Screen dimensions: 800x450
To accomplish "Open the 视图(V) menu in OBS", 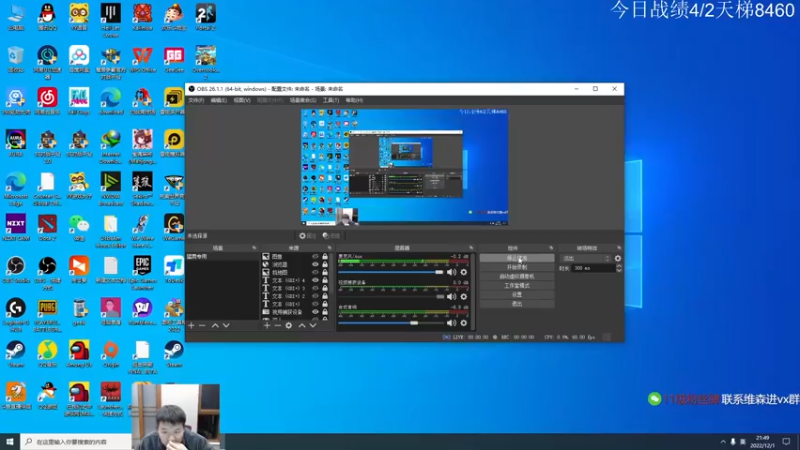I will tap(242, 101).
